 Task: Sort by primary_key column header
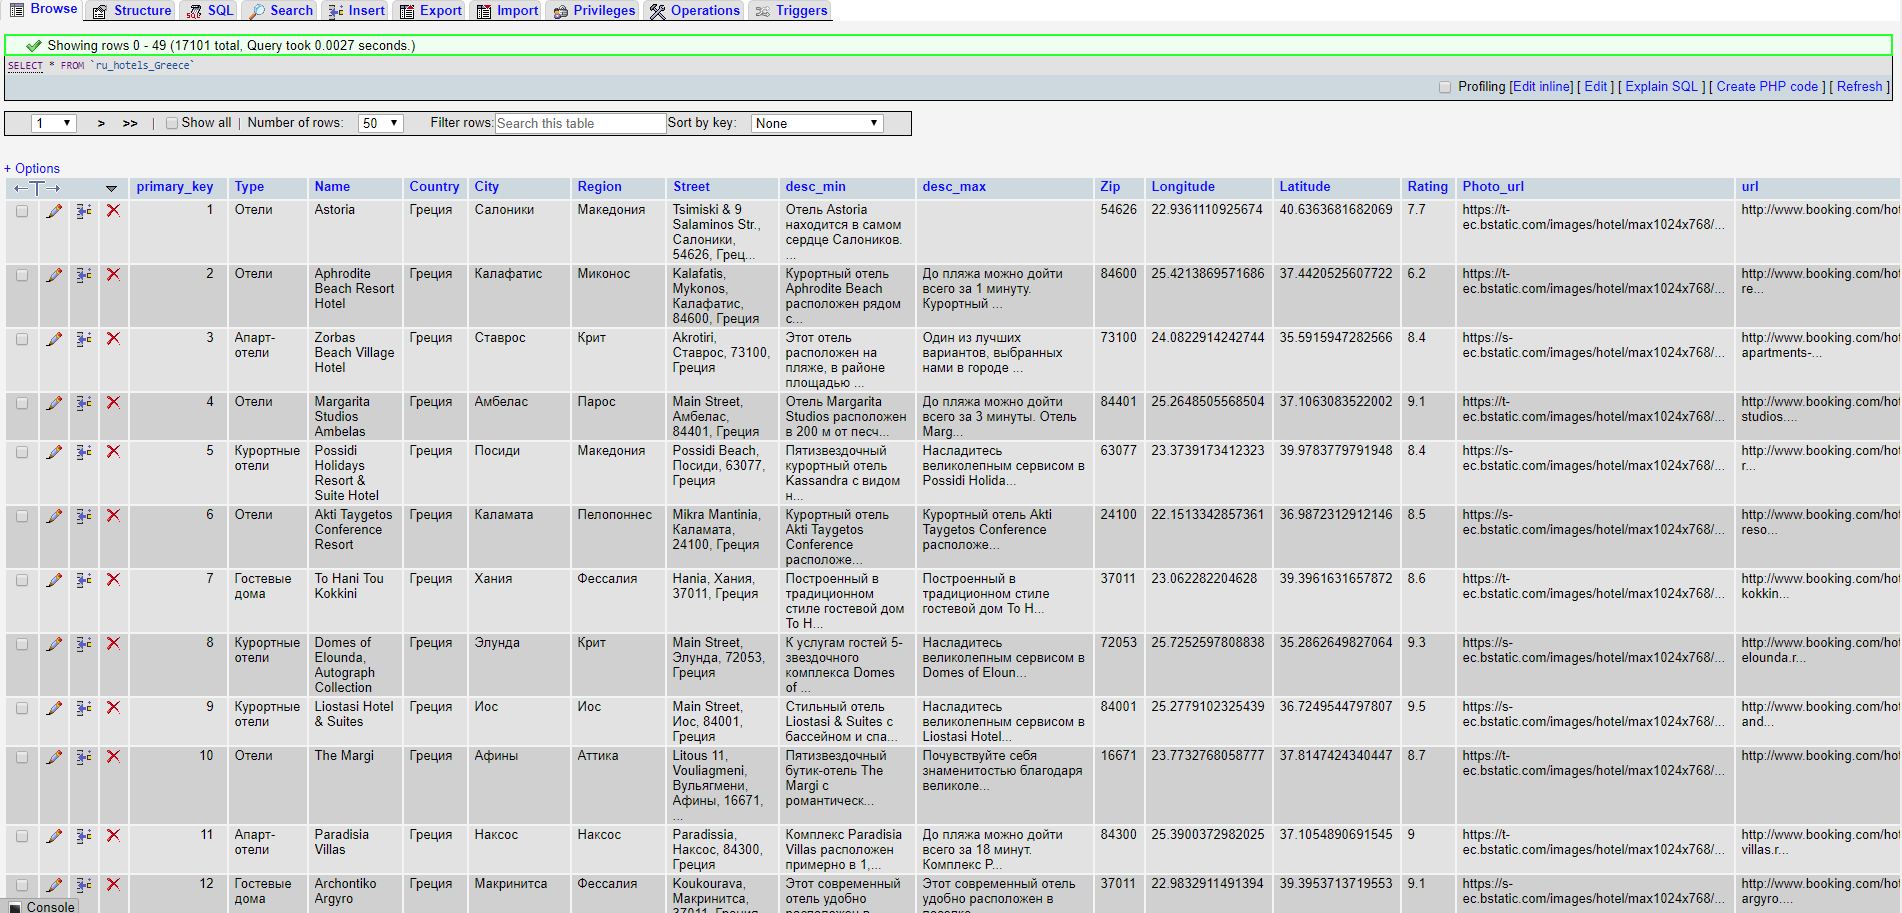click(x=174, y=187)
